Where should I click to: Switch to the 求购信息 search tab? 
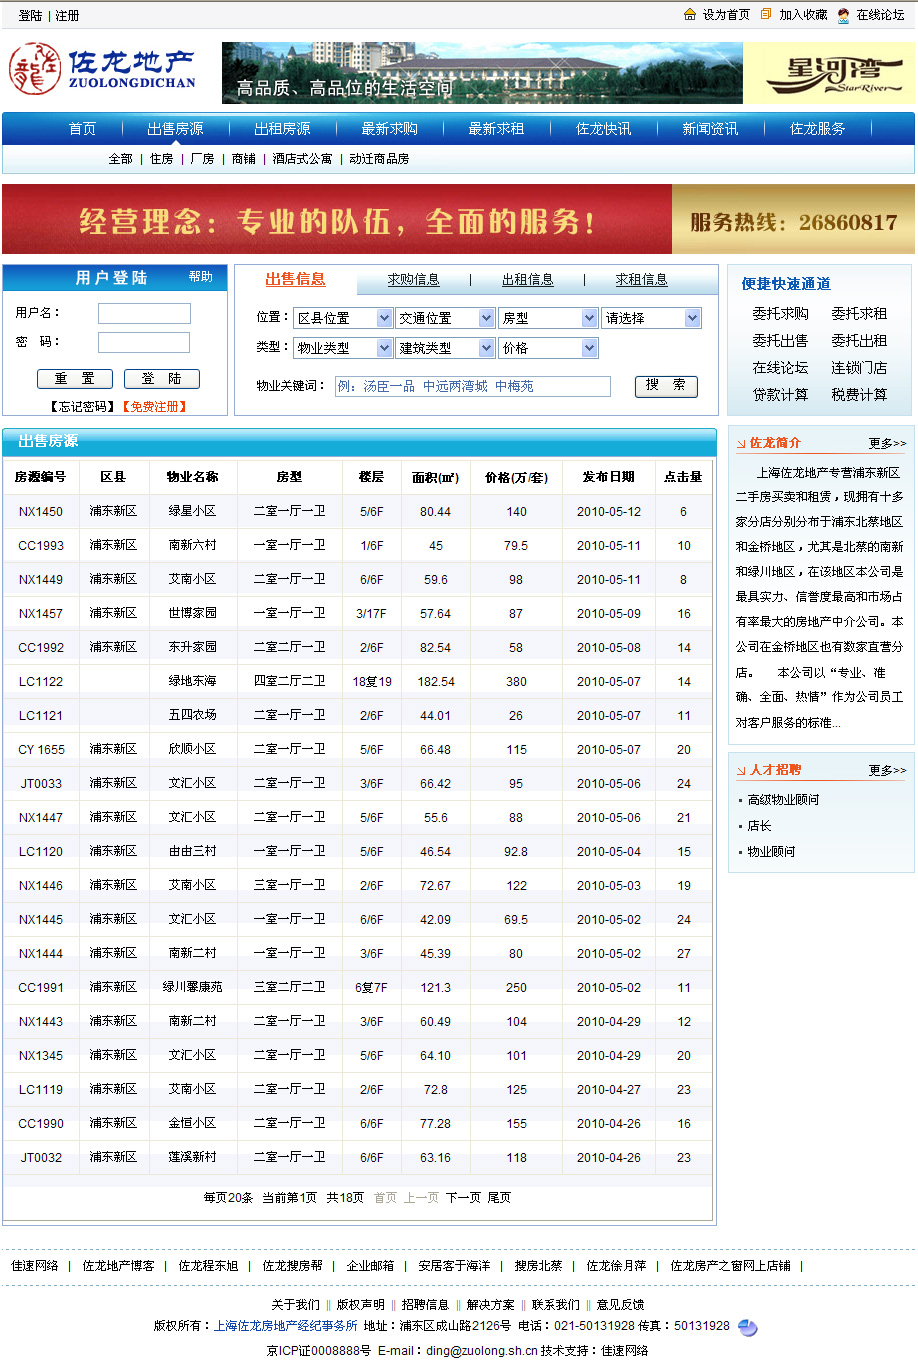pyautogui.click(x=413, y=280)
